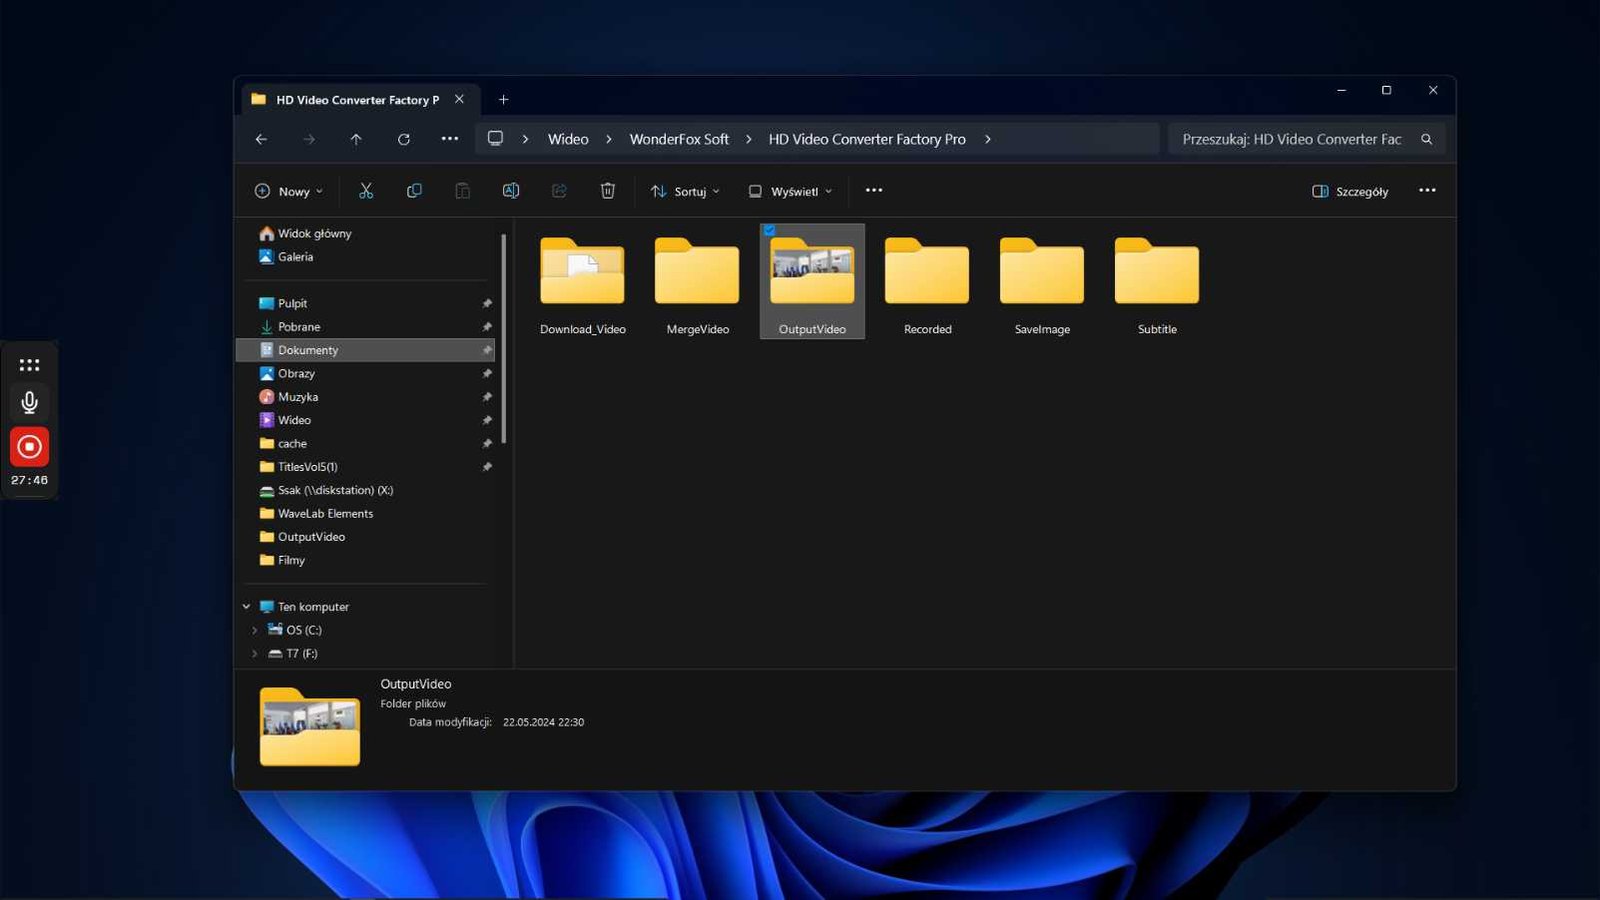The height and width of the screenshot is (900, 1600).
Task: Expand the OS (C:) drive node
Action: tap(254, 630)
